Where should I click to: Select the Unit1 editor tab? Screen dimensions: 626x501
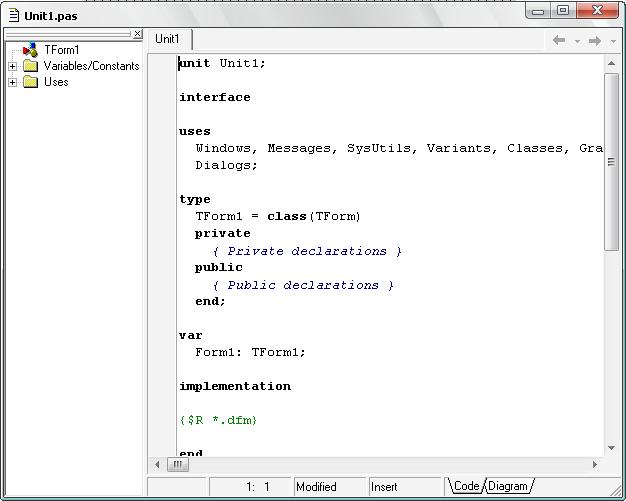pyautogui.click(x=168, y=39)
